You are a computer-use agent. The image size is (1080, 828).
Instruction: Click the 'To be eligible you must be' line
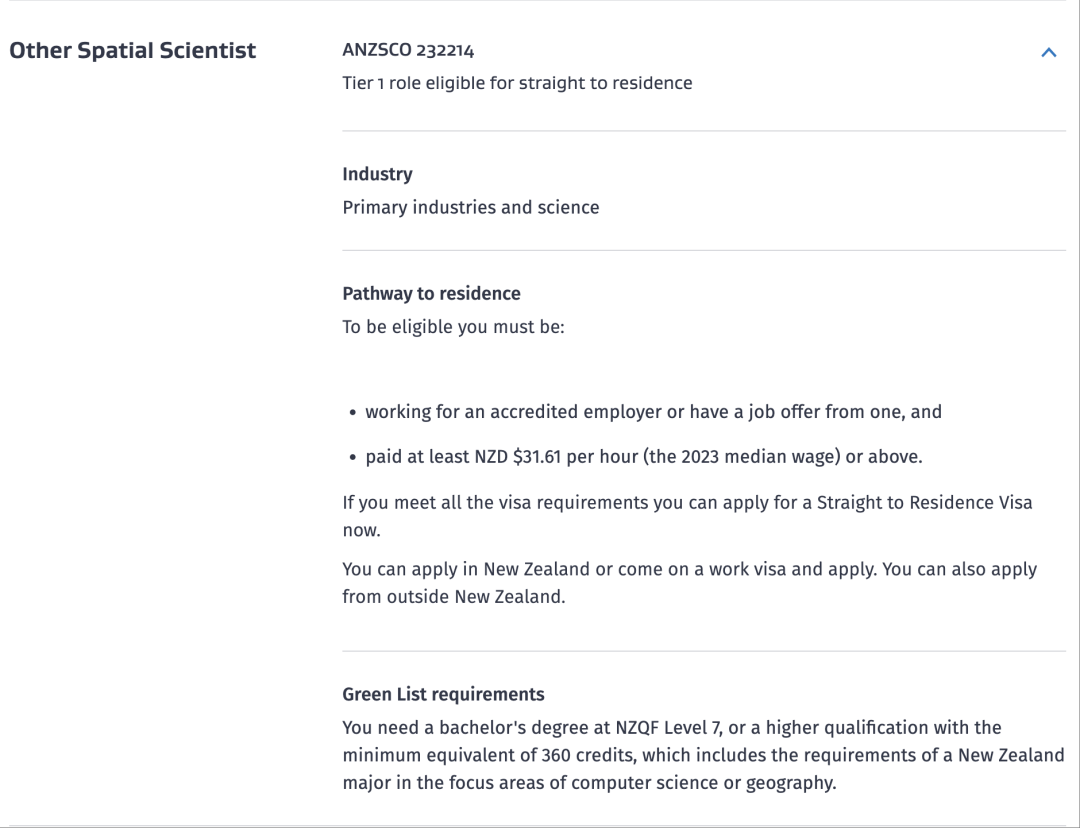453,327
